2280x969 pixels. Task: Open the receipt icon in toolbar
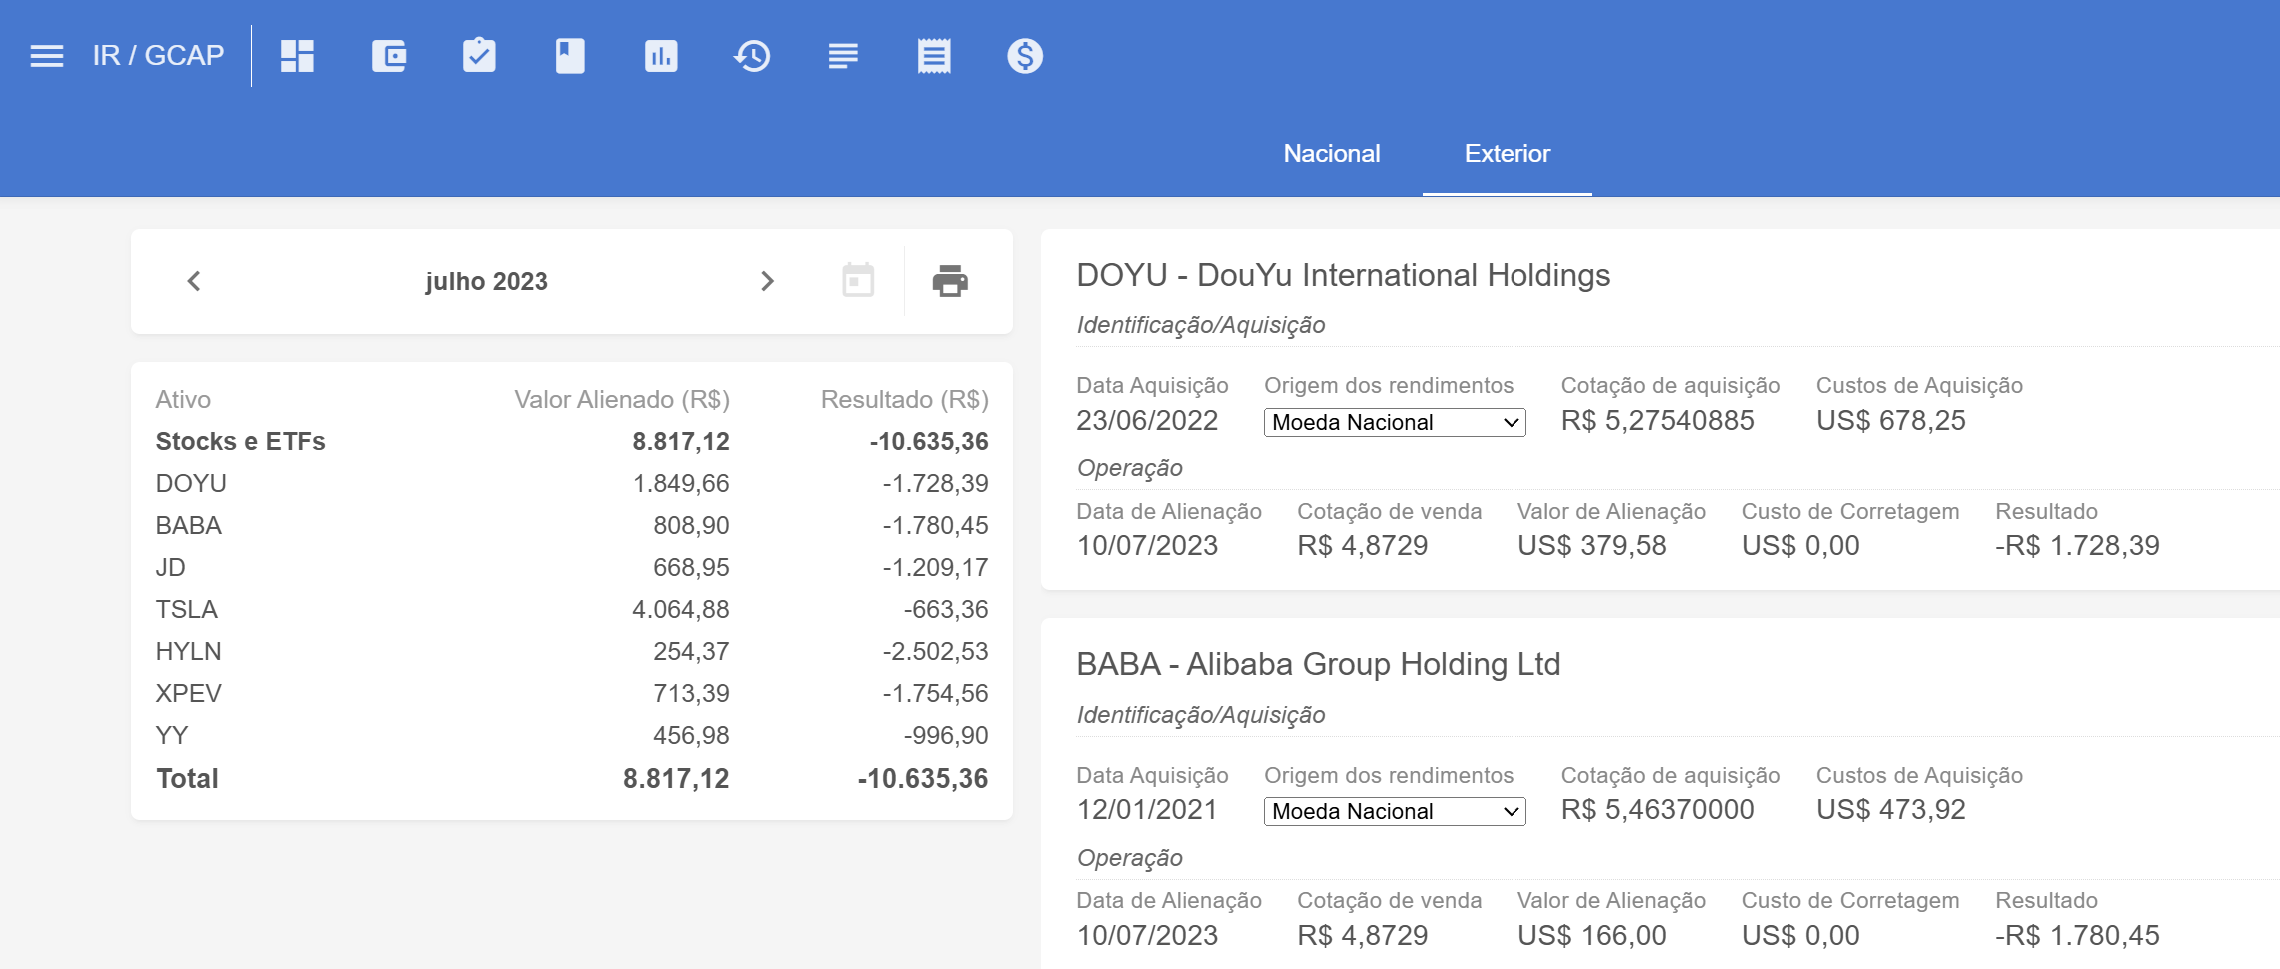pos(934,56)
